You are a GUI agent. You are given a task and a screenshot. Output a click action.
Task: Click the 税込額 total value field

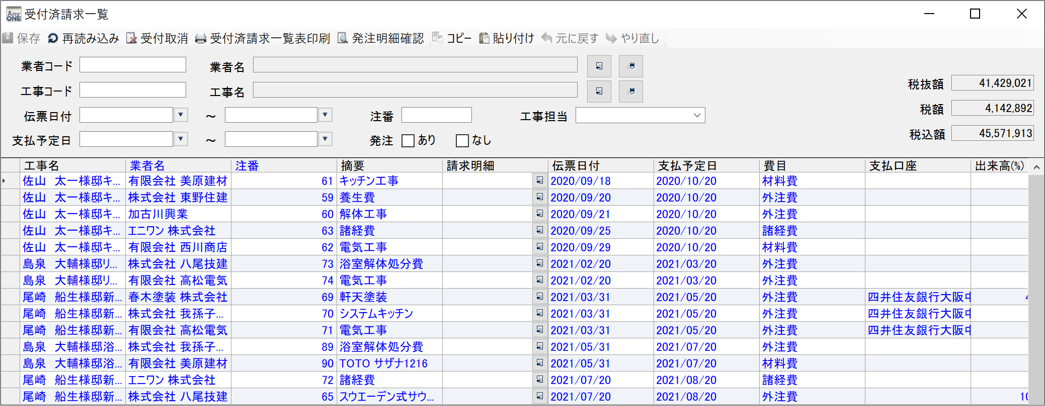tap(992, 134)
